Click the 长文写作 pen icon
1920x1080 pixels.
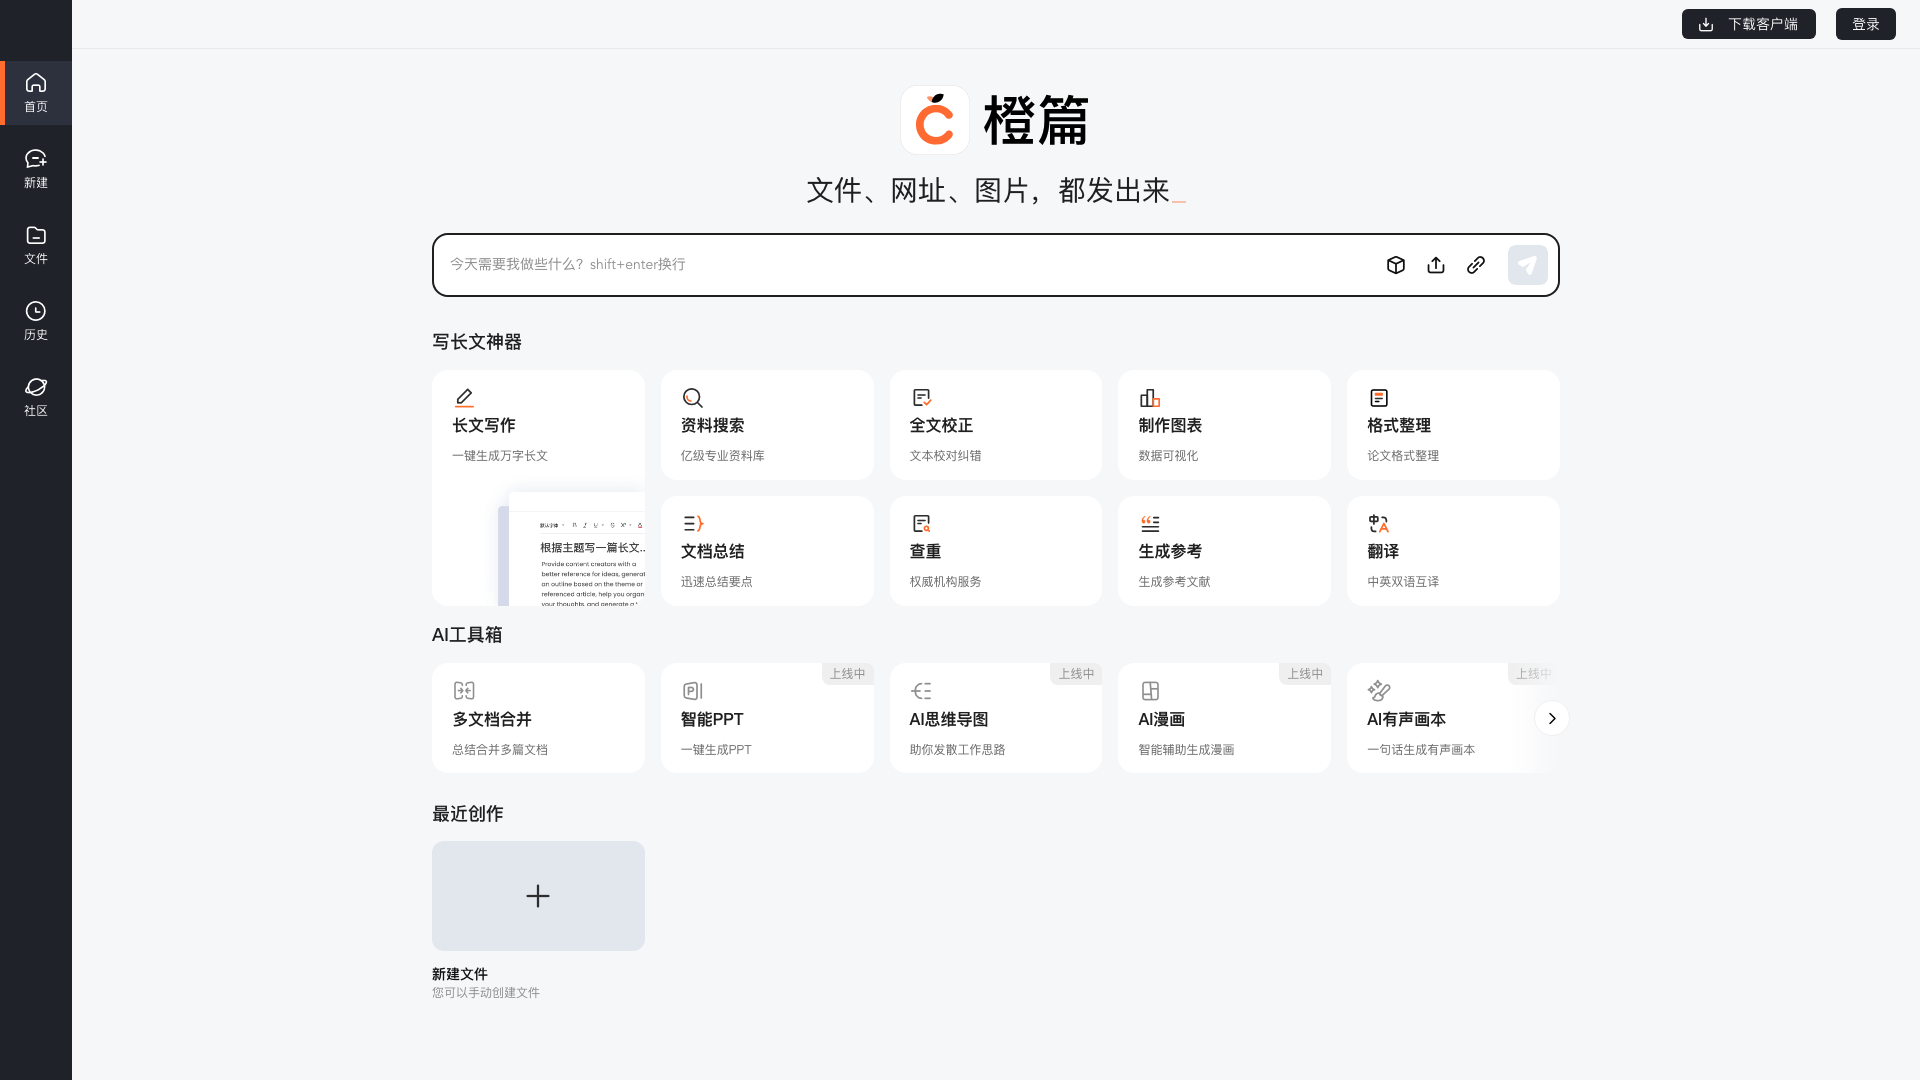pos(464,398)
